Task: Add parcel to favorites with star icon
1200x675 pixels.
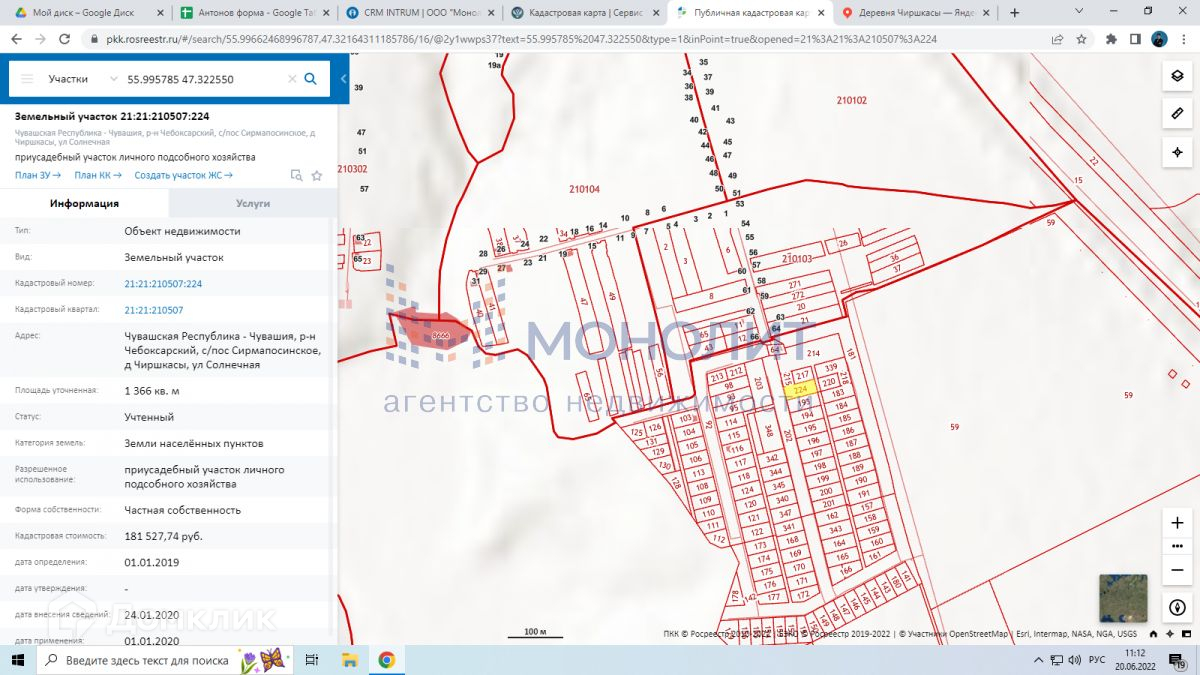Action: coord(317,175)
